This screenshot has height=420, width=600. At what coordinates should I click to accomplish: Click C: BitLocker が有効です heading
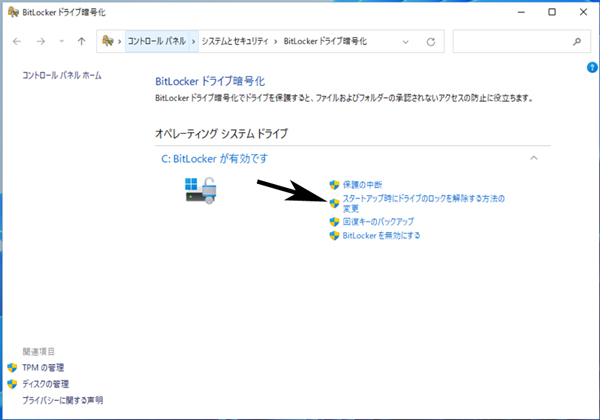[214, 159]
